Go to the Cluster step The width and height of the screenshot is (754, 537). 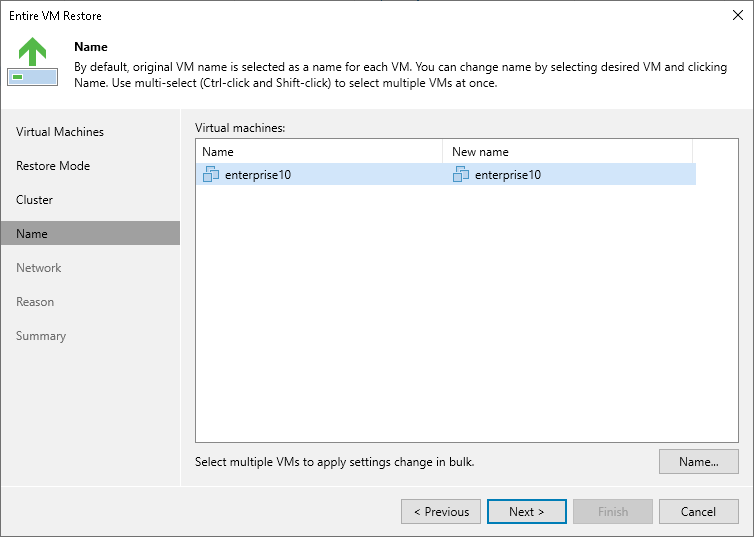point(34,200)
